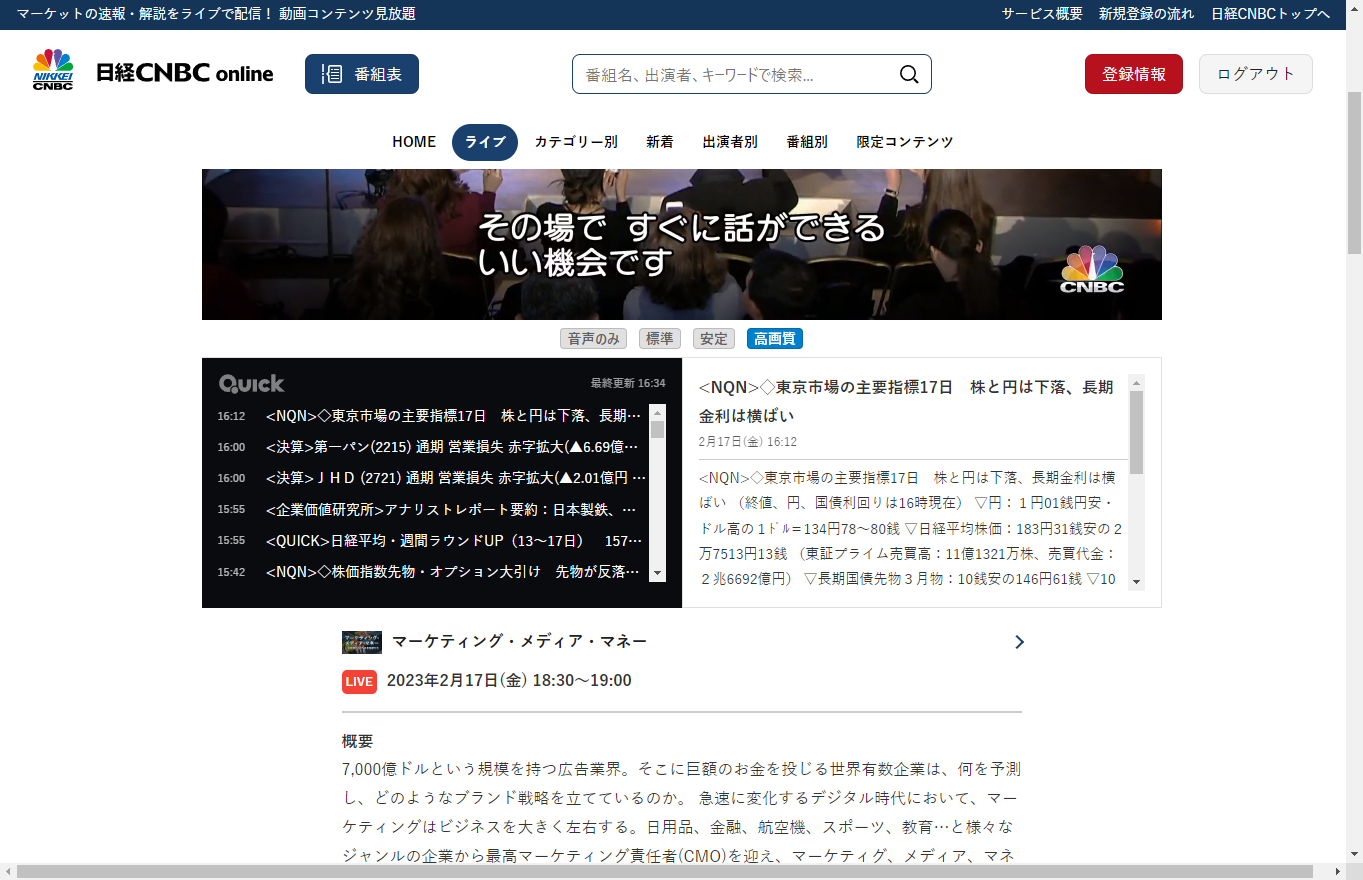The height and width of the screenshot is (880, 1363).
Task: Switch stream quality to 音声のみ
Action: coord(594,339)
